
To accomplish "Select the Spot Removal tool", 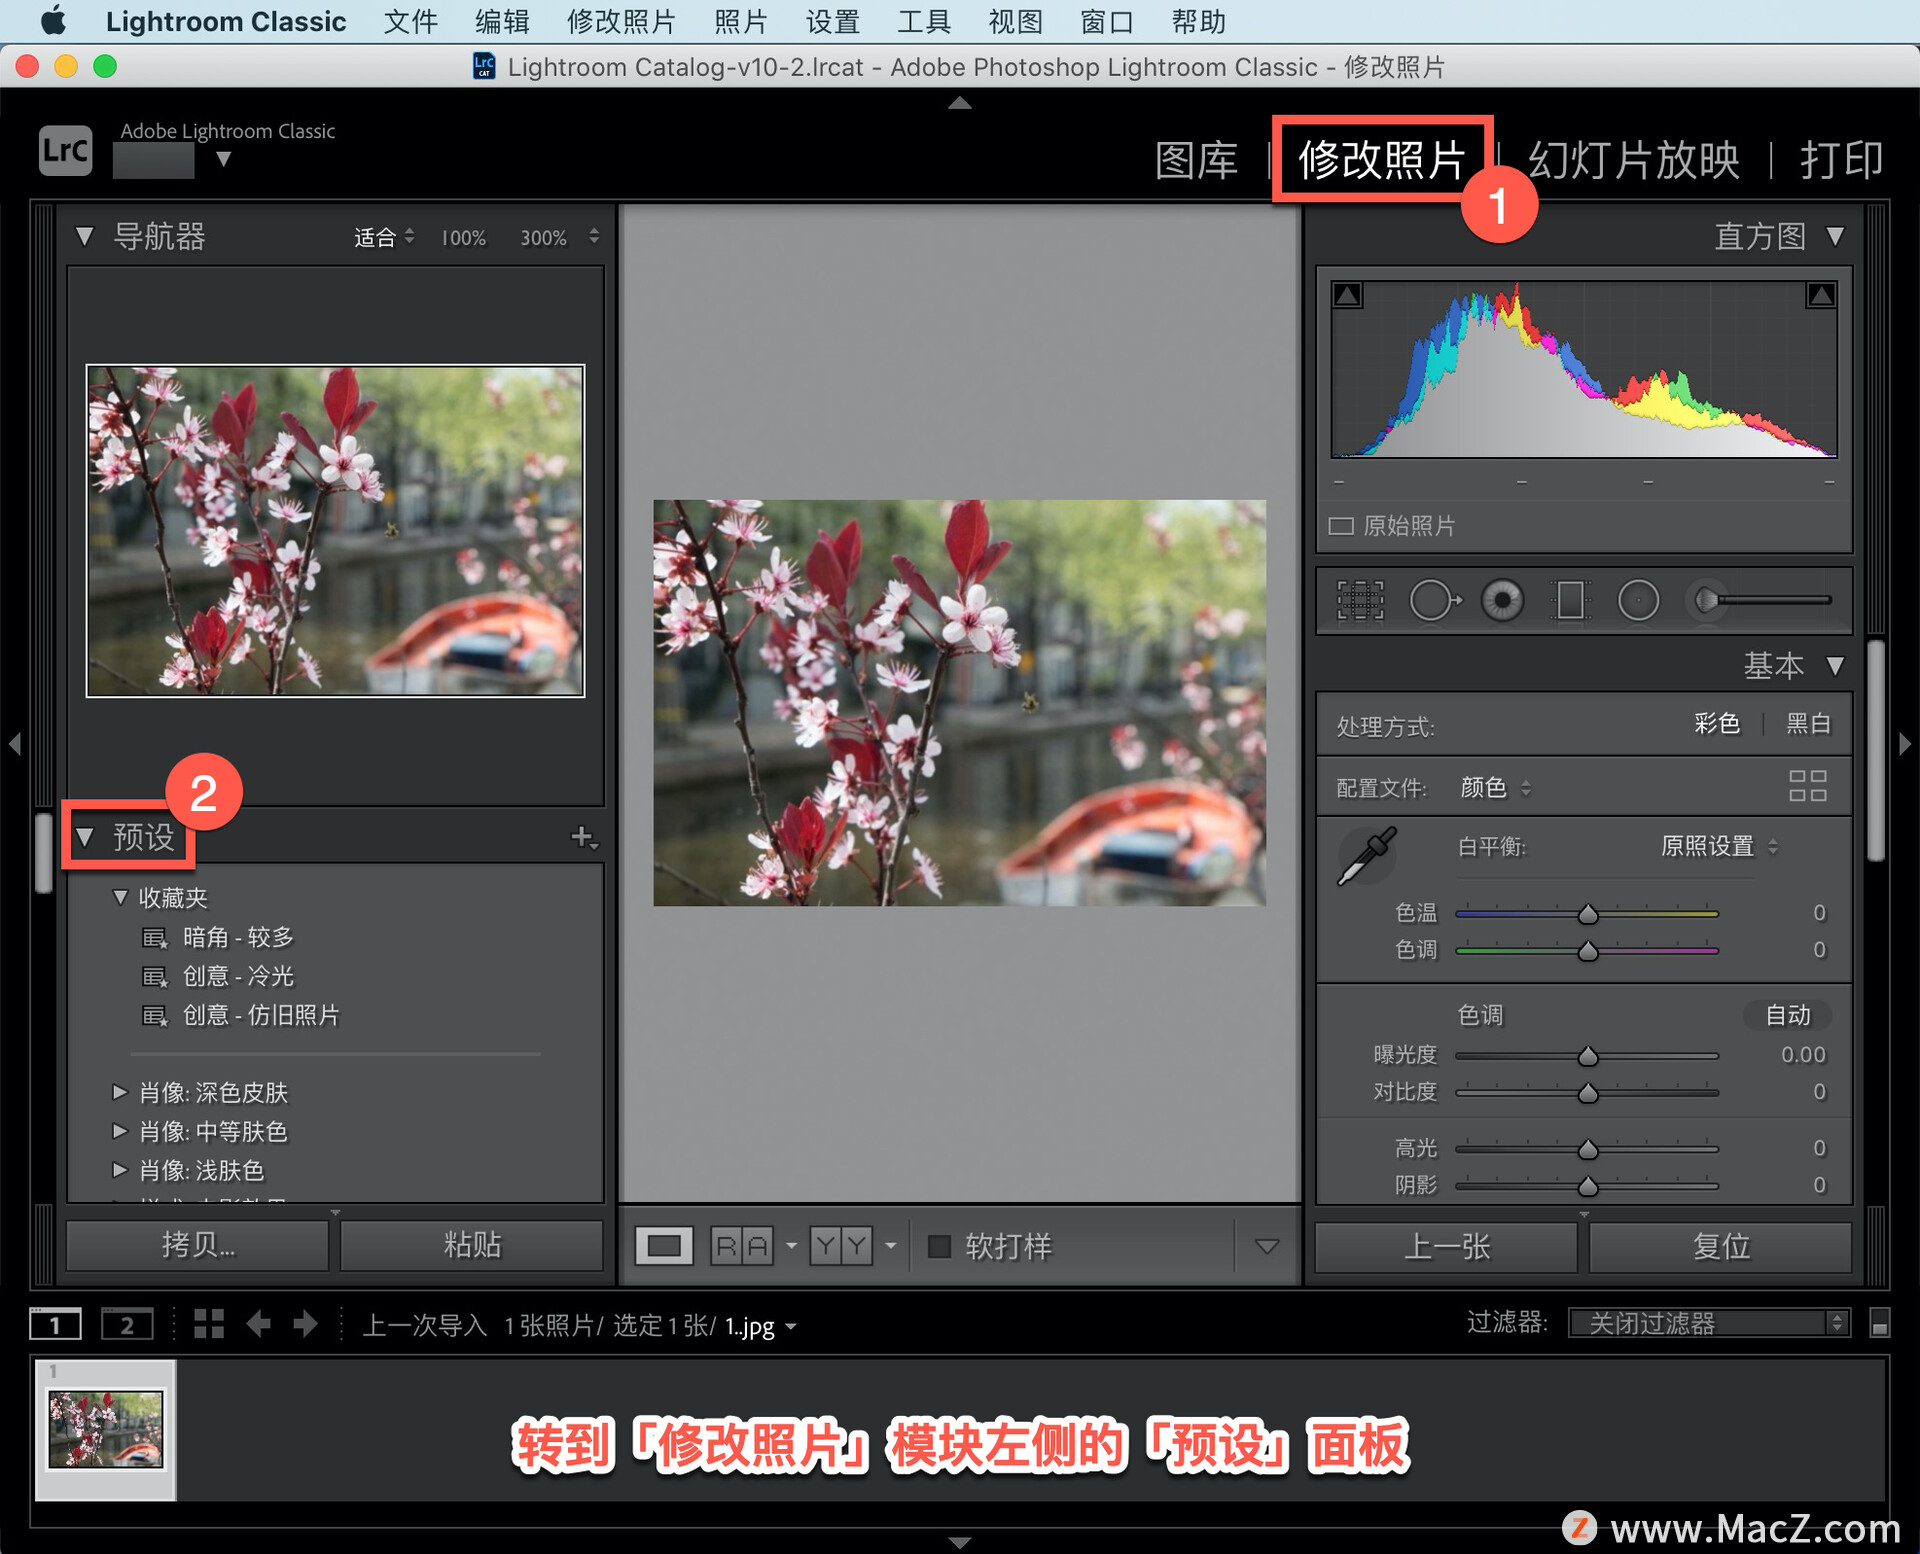I will (x=1435, y=601).
